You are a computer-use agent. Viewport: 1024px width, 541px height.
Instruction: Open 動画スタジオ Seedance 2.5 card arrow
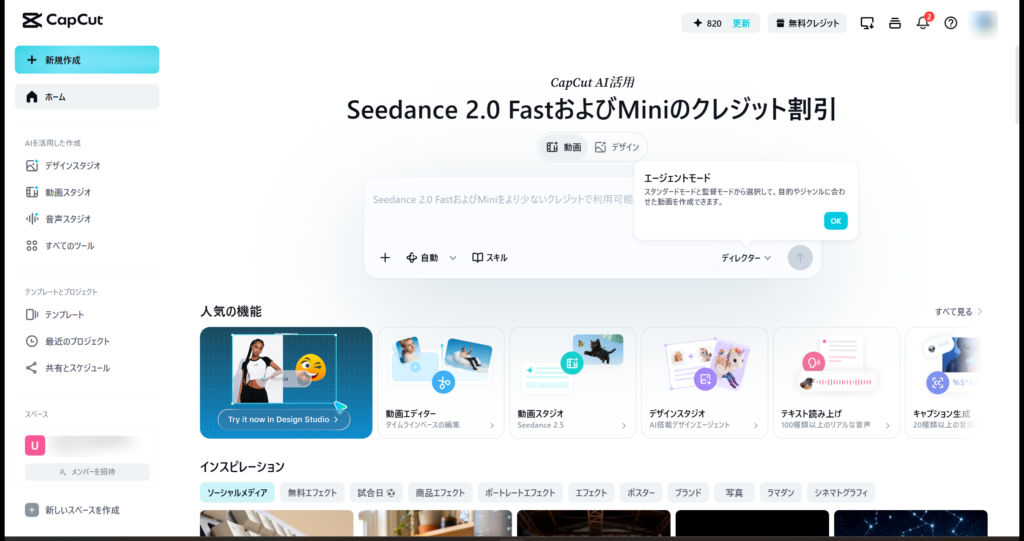tap(624, 425)
